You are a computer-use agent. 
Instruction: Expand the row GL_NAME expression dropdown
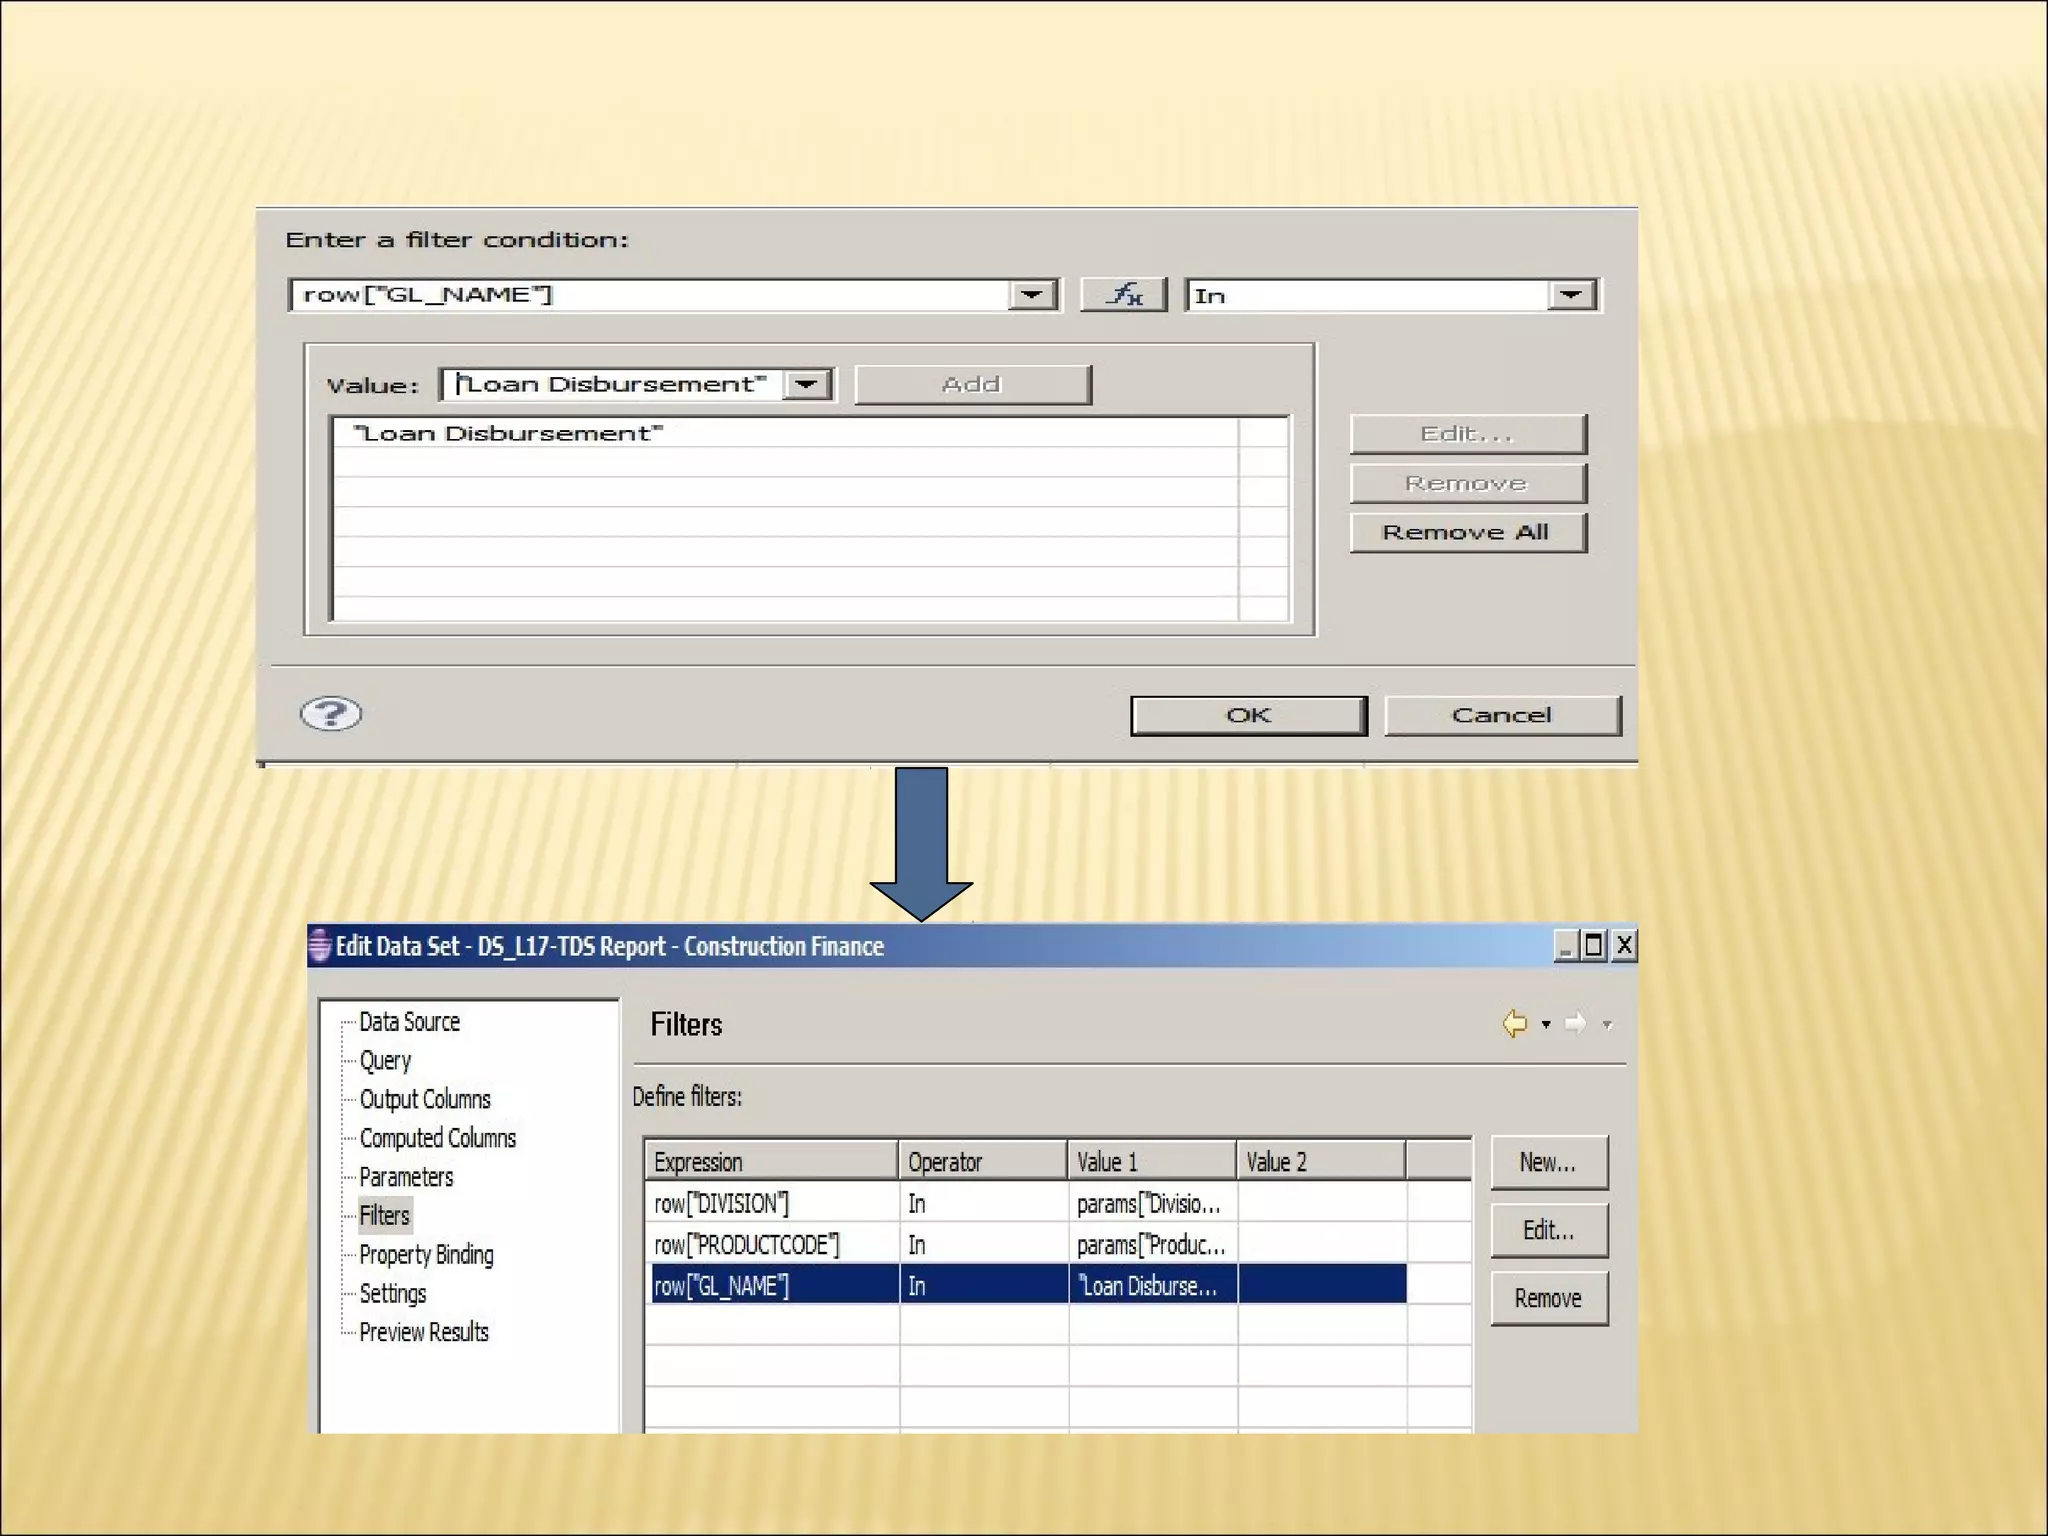pyautogui.click(x=1031, y=295)
